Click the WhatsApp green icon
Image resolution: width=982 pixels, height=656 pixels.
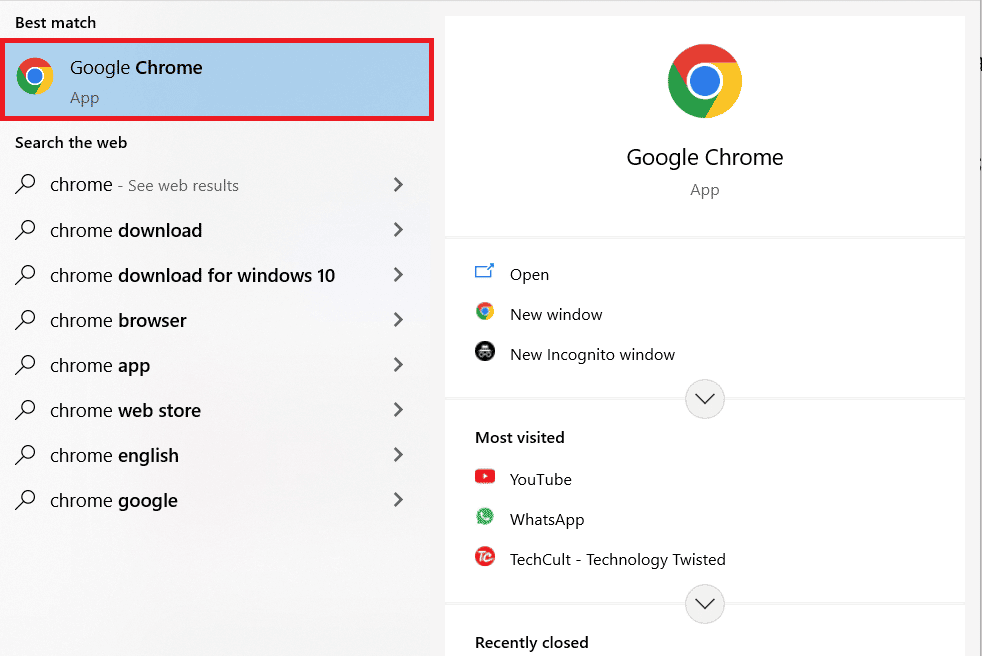[x=485, y=516]
